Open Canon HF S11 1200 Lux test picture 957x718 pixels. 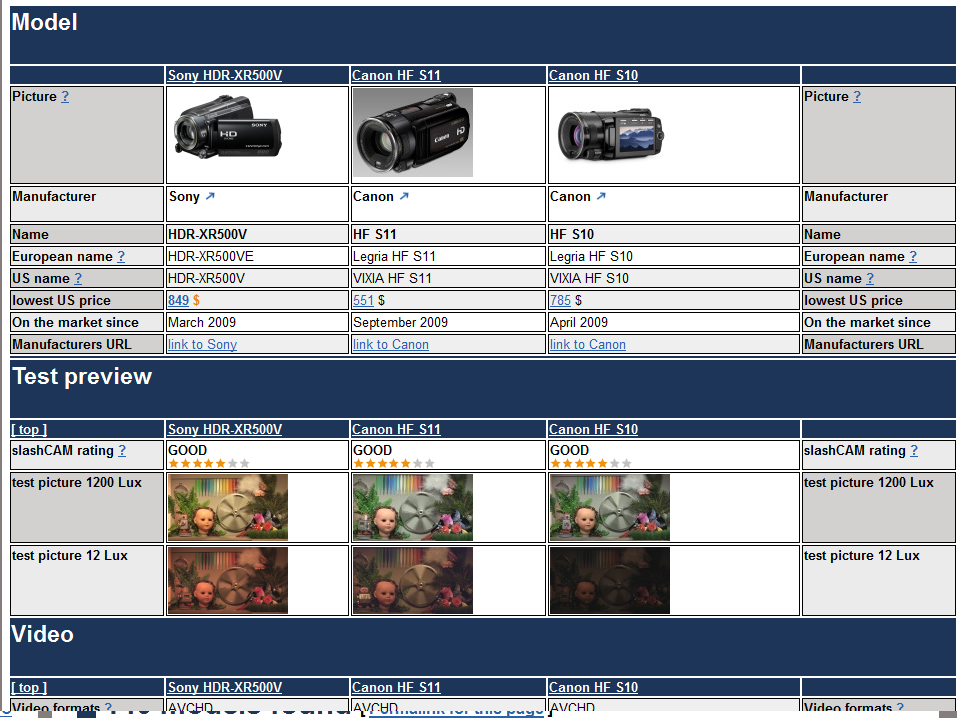413,507
